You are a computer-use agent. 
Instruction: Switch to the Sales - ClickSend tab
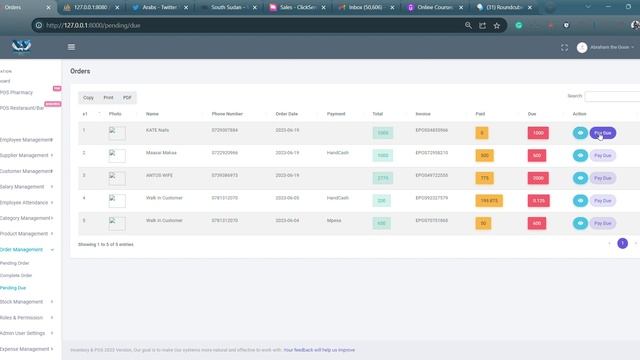coord(297,7)
